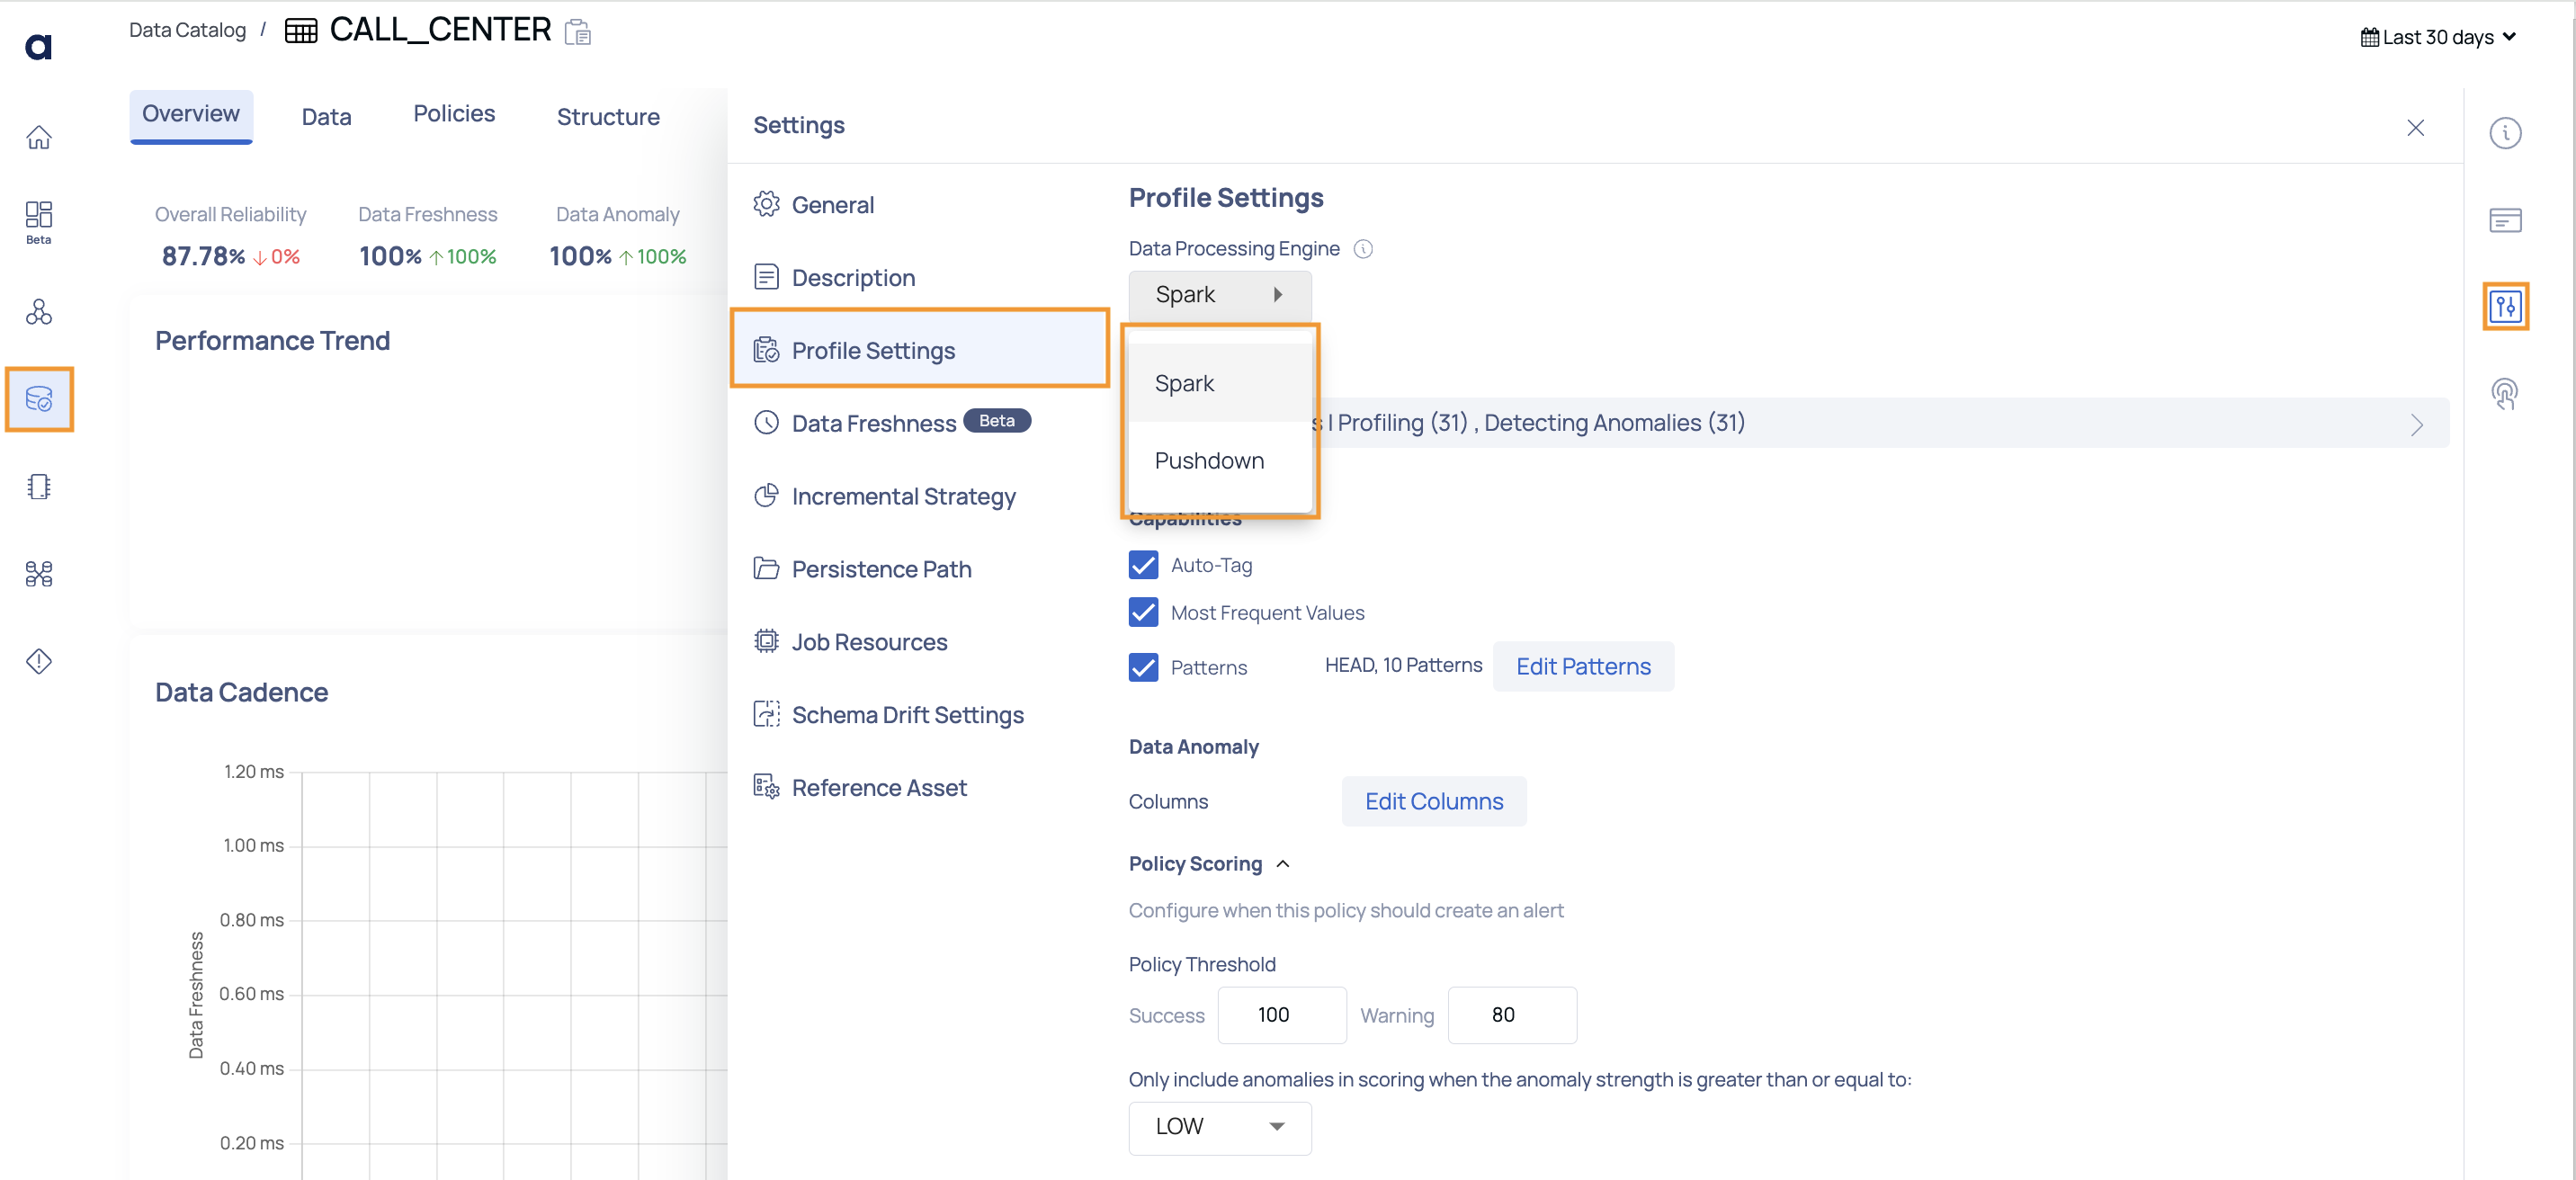This screenshot has height=1180, width=2576.
Task: Open the comments card icon in right panel
Action: coord(2505,220)
